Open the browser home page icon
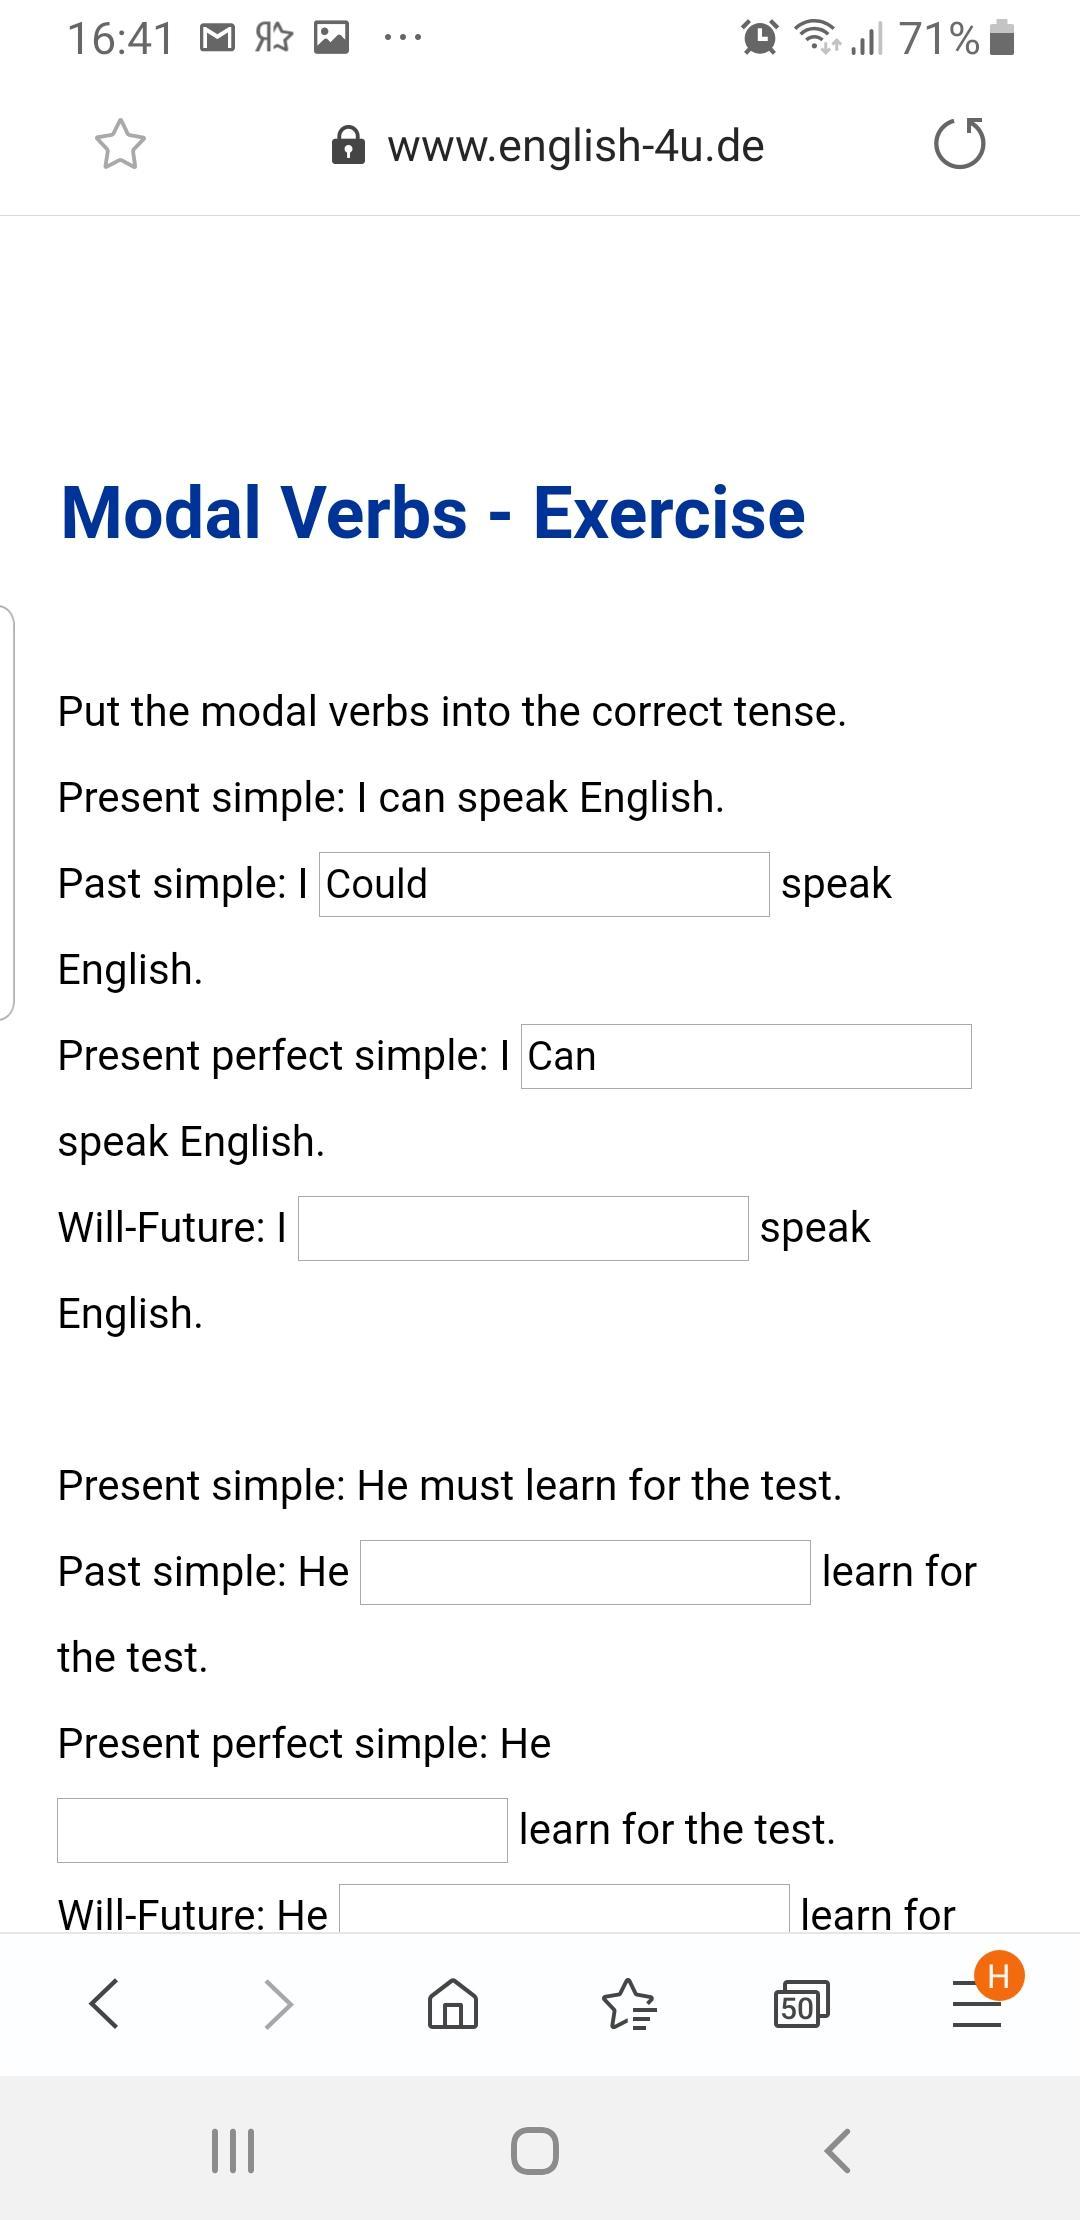Image resolution: width=1080 pixels, height=2220 pixels. 453,2003
